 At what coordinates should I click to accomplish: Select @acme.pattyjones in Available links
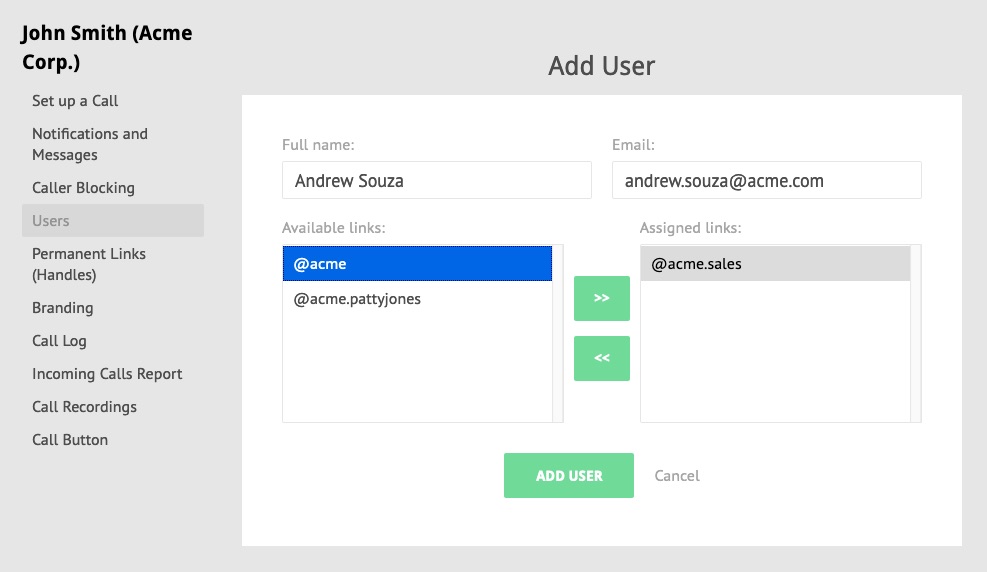(417, 299)
